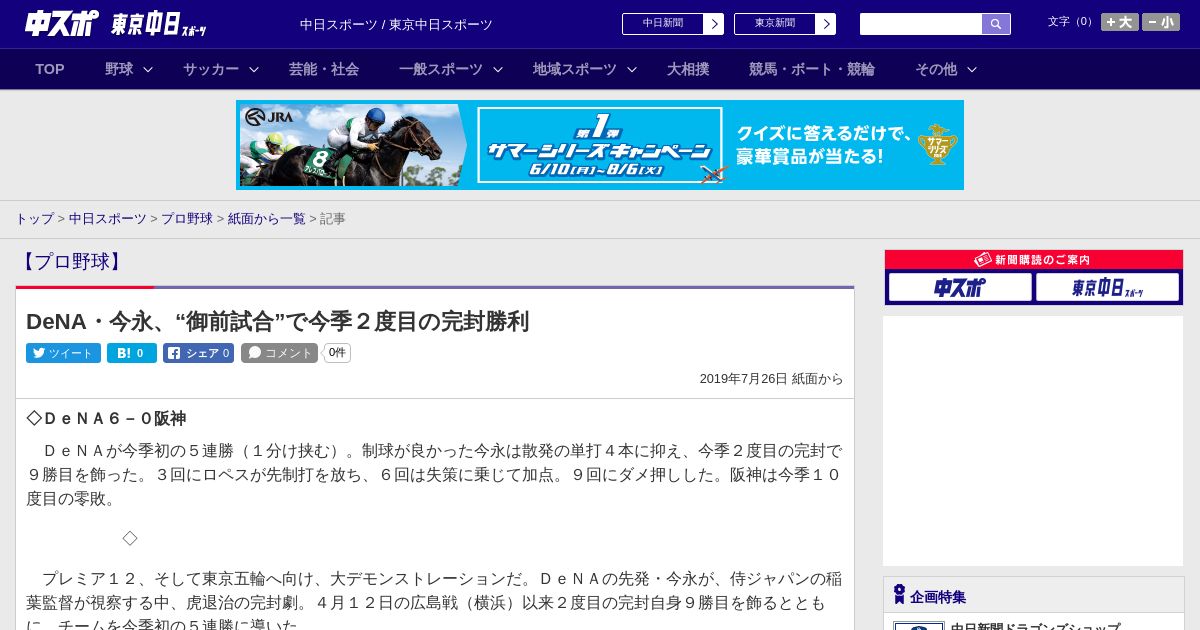Click 中日スポーツ / 東京中日スポーツ header text
The image size is (1200, 630).
(396, 24)
